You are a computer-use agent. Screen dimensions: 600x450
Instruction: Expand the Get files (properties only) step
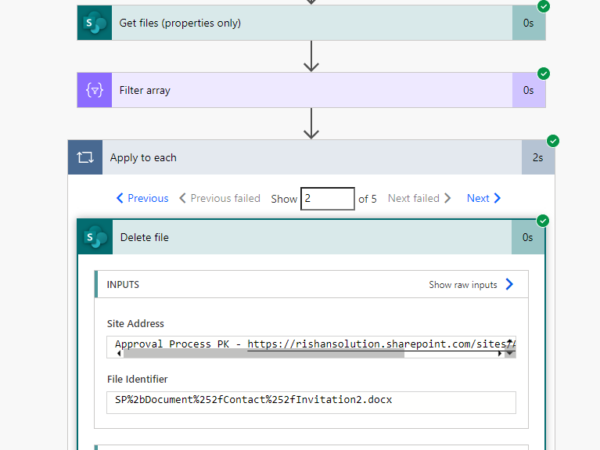(300, 23)
